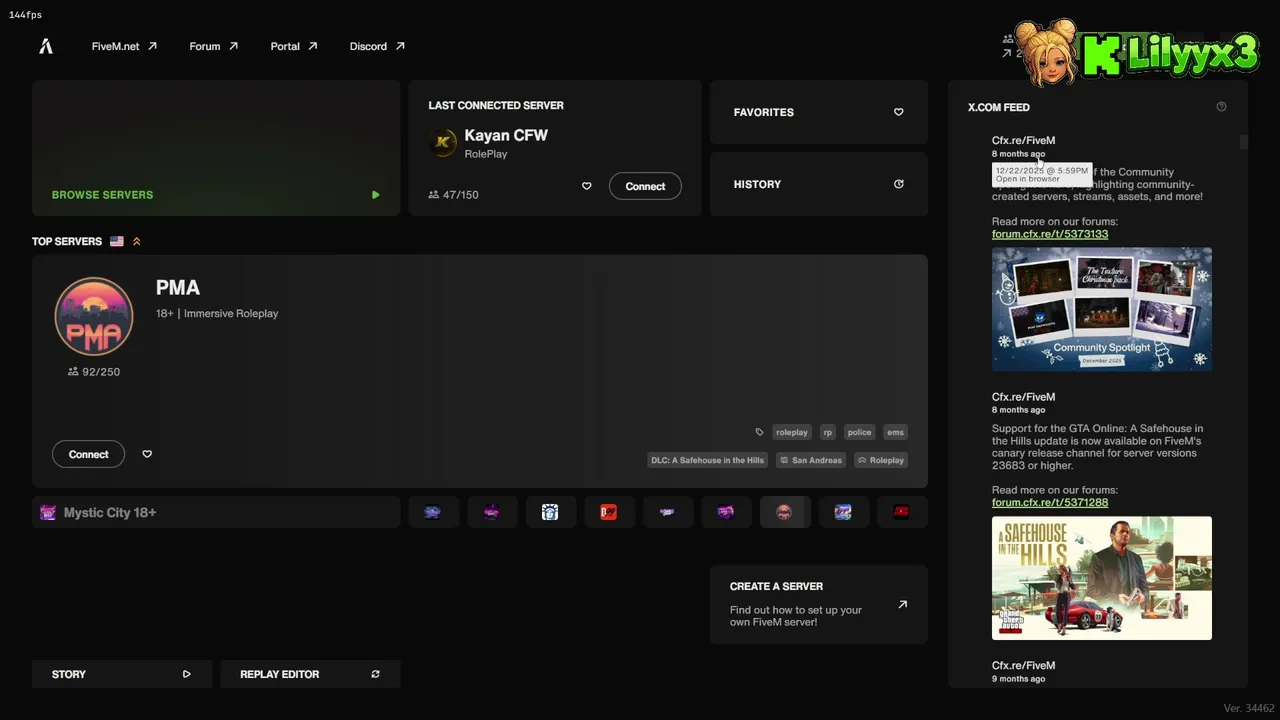The height and width of the screenshot is (720, 1280).
Task: Open the Create a Server card
Action: [x=819, y=604]
